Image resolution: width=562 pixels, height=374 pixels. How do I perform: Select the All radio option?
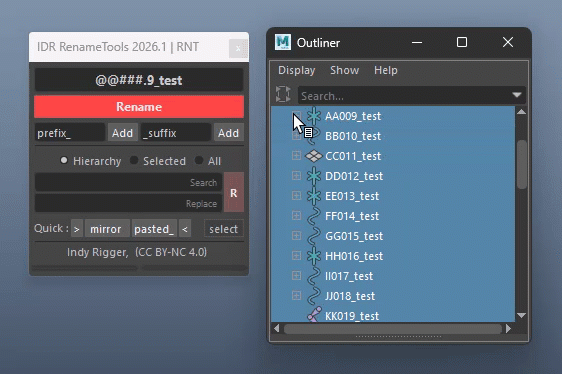tap(199, 160)
